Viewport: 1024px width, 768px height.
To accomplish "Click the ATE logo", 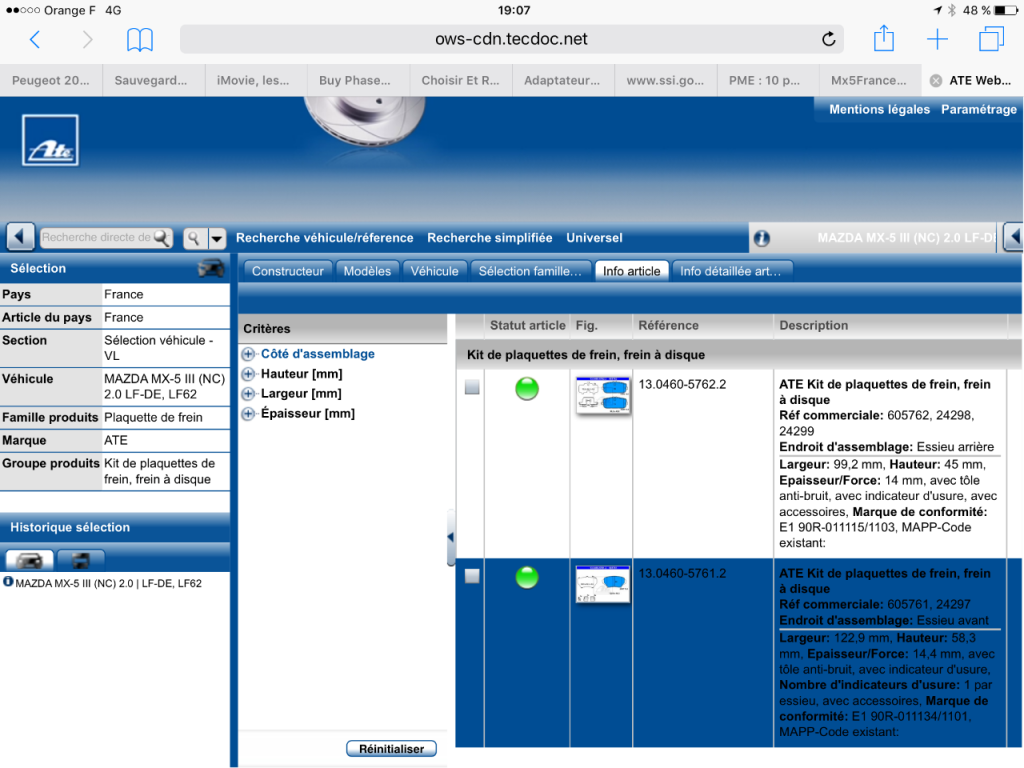I will [x=50, y=140].
